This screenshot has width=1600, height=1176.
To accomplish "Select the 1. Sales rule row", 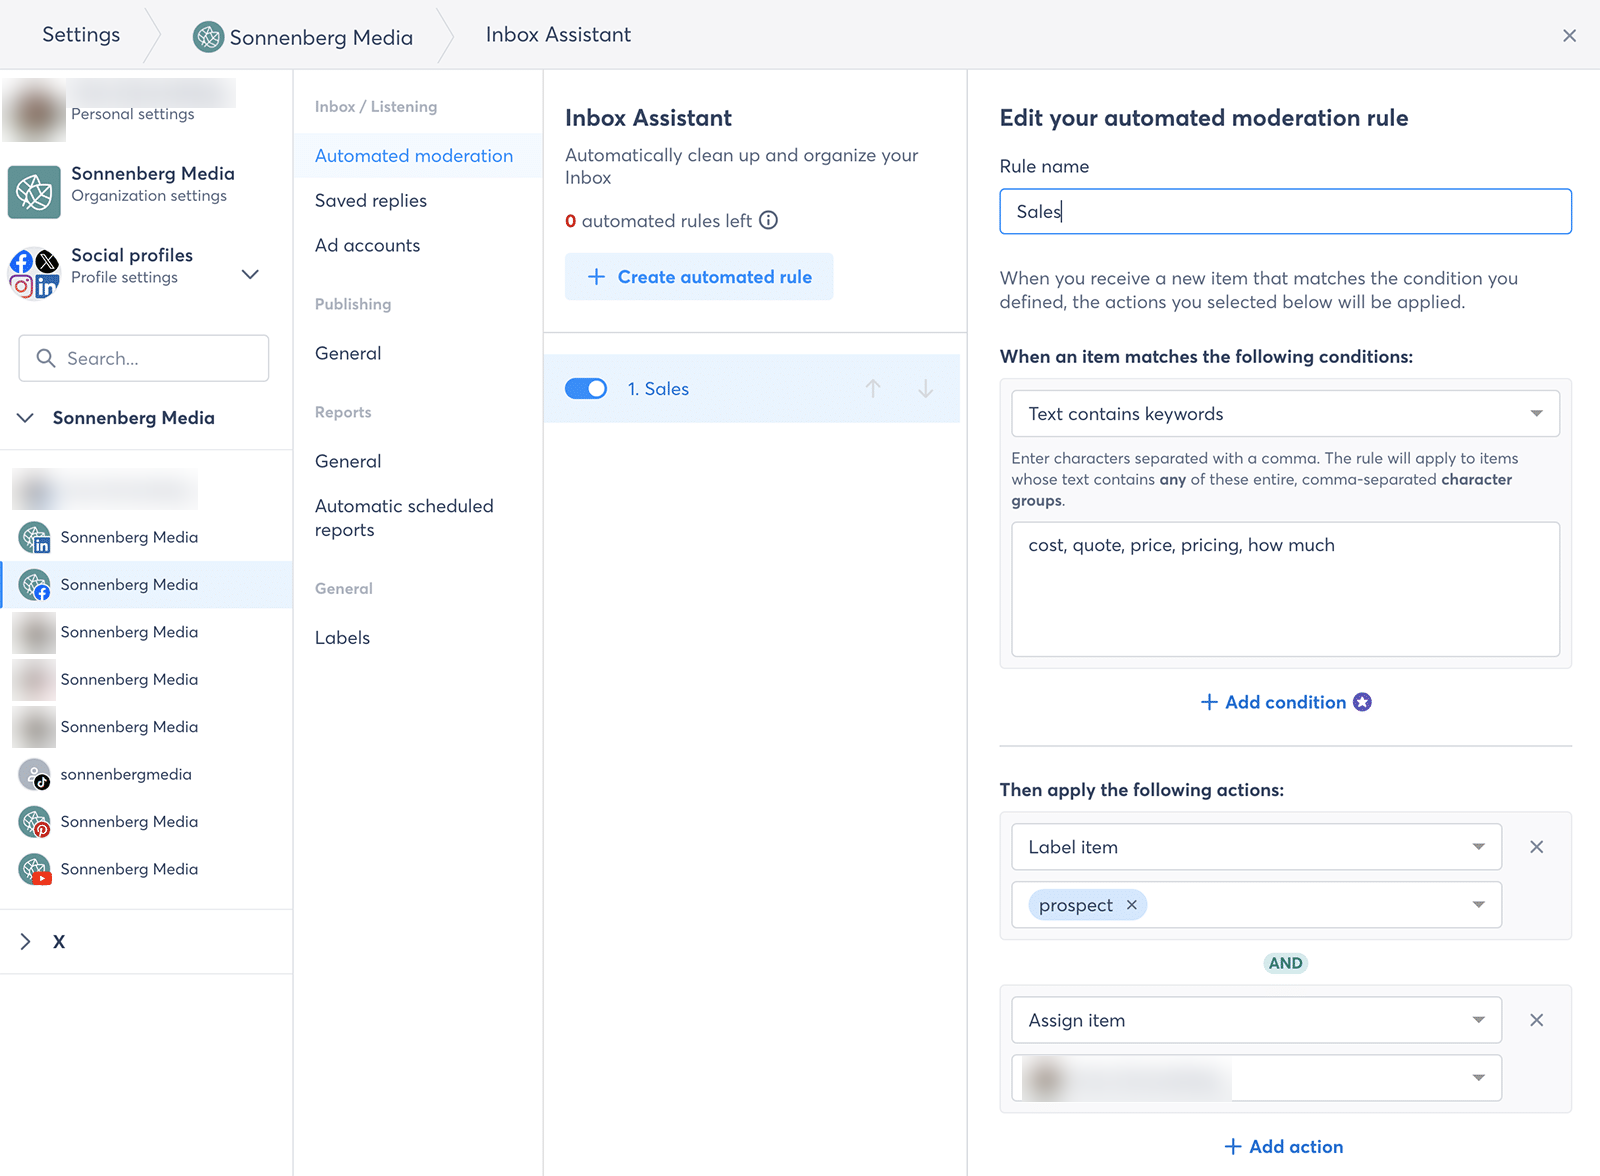I will [752, 389].
